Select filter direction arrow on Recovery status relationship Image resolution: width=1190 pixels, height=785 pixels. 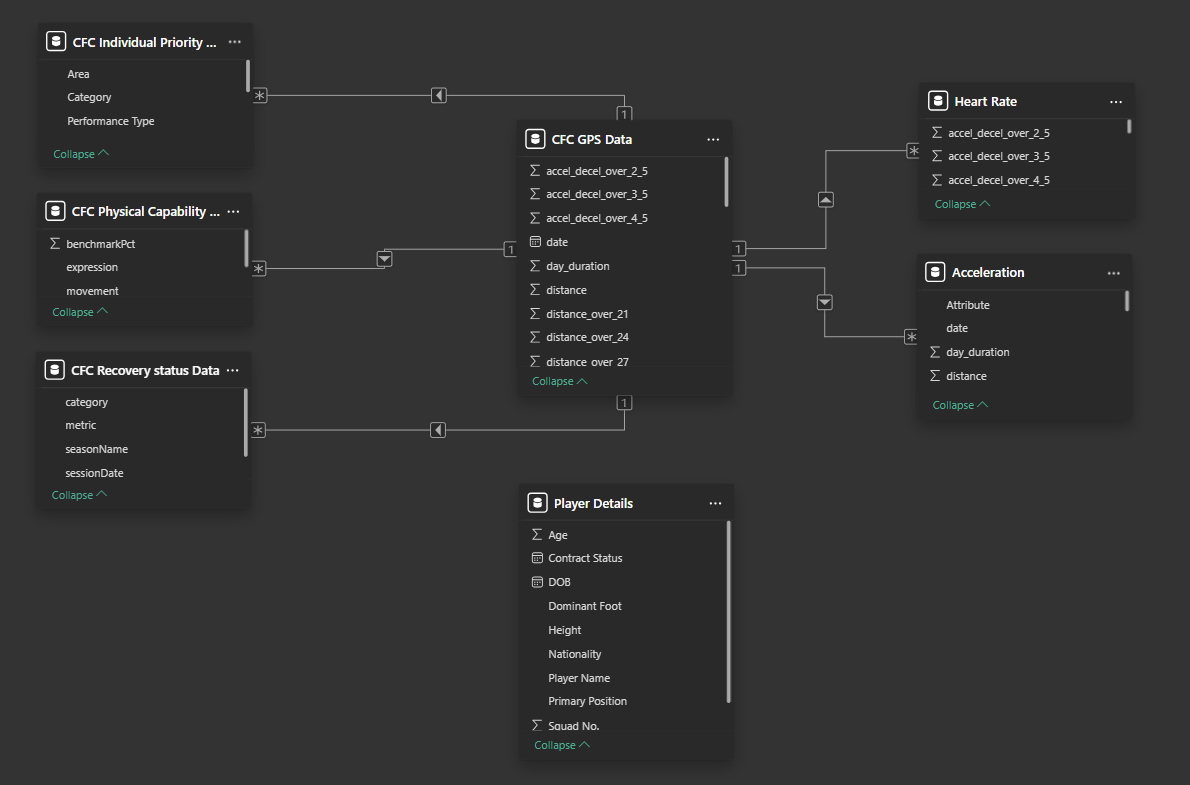click(x=438, y=430)
